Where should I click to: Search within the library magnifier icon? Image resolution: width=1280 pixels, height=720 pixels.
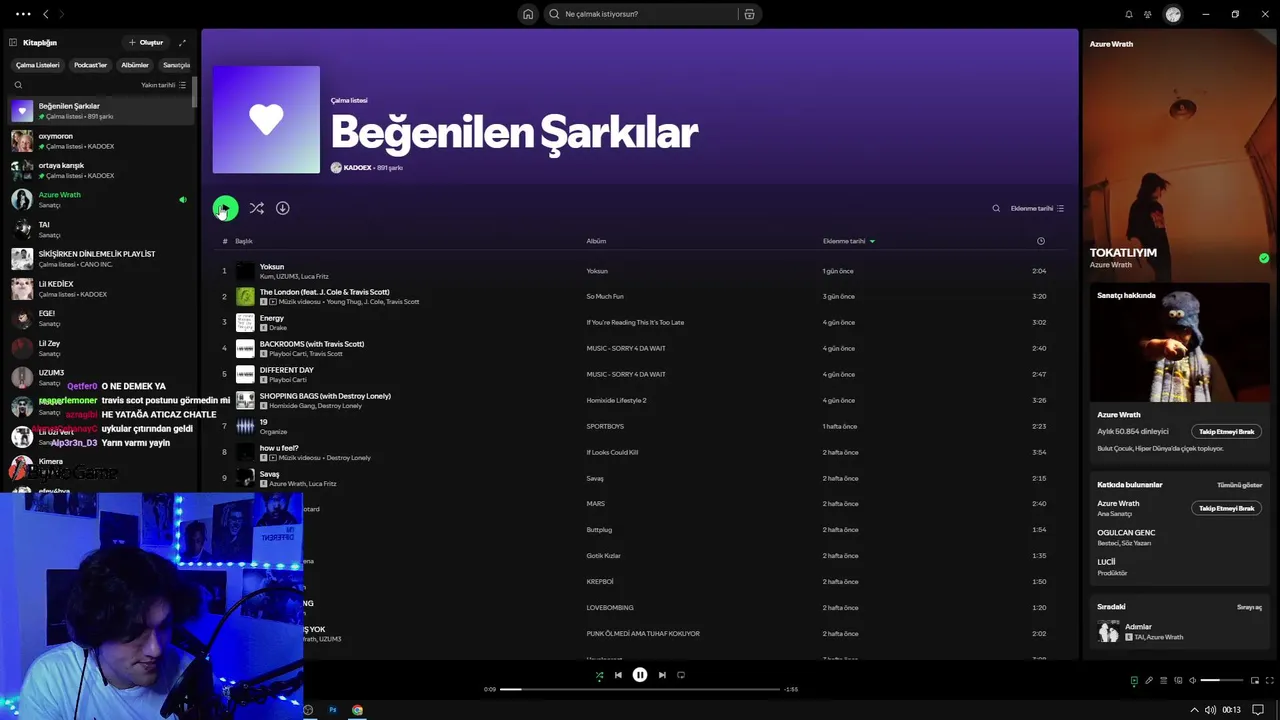point(18,85)
